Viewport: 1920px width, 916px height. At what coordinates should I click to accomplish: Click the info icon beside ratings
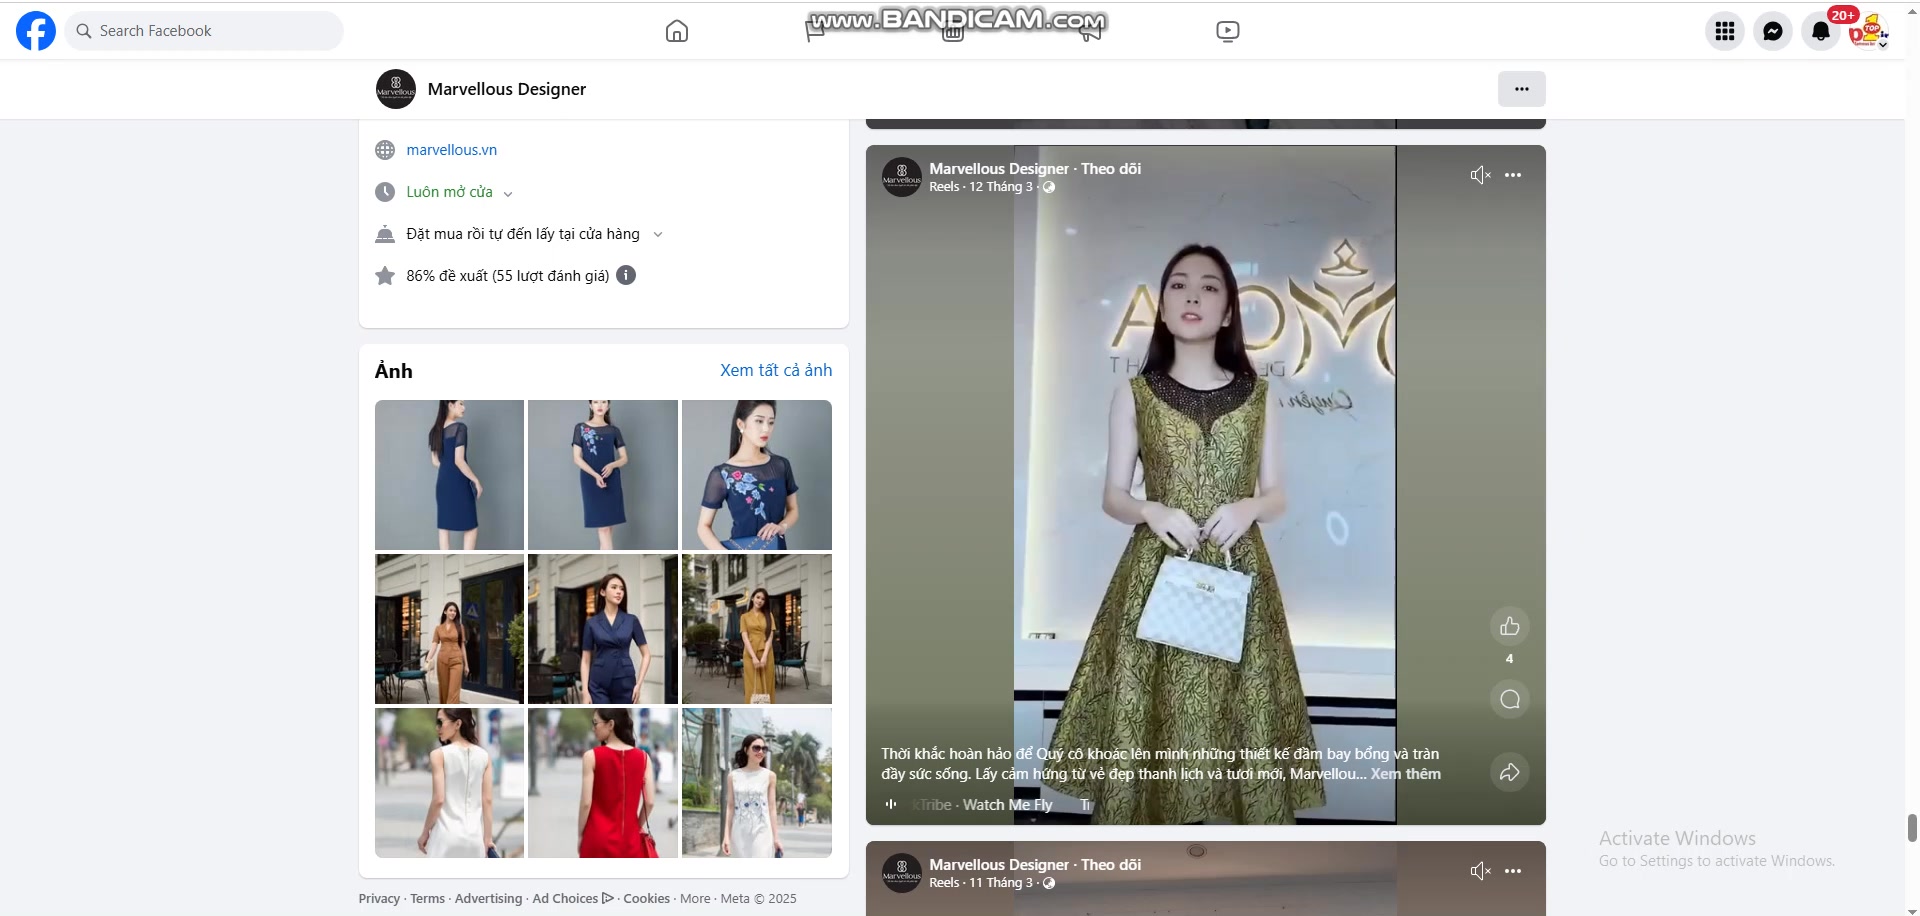click(626, 275)
